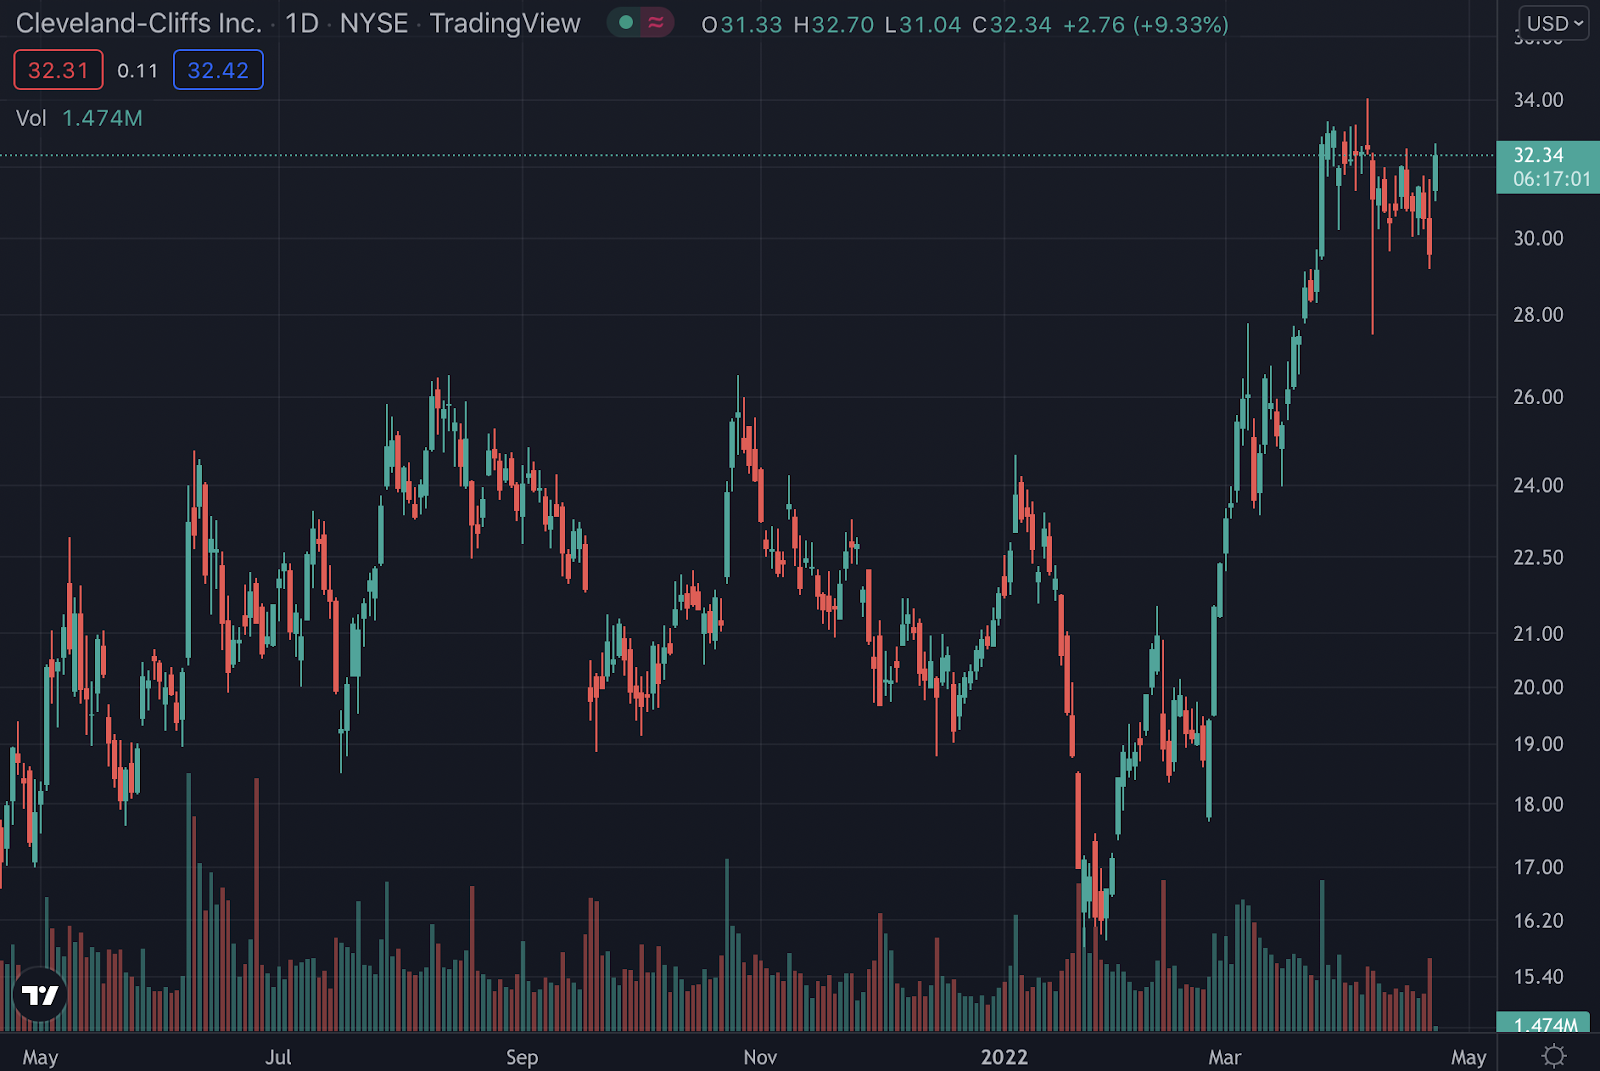The image size is (1600, 1071).
Task: Click the open price value O31.33
Action: 742,24
